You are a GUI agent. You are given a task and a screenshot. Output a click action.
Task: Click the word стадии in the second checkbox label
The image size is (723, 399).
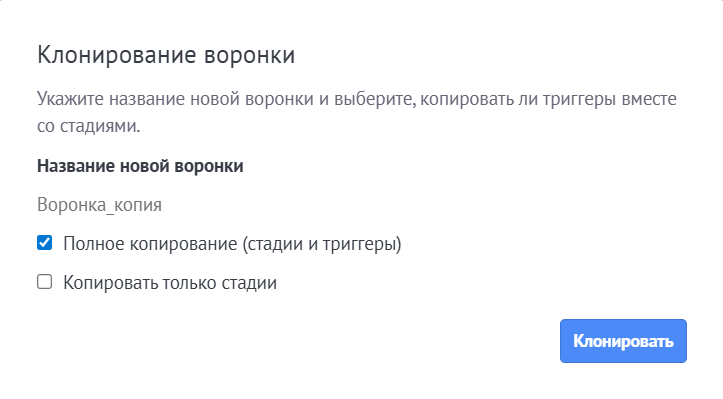(249, 283)
